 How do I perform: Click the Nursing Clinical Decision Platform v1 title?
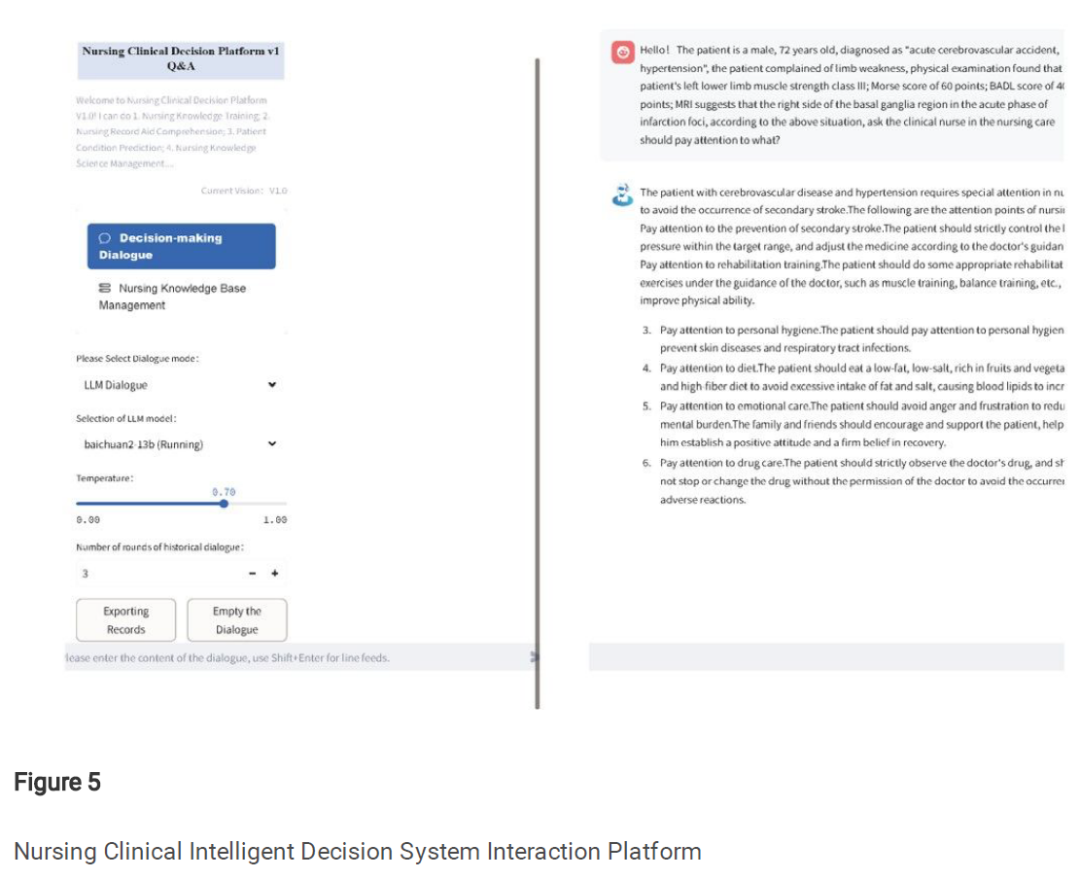[x=180, y=59]
